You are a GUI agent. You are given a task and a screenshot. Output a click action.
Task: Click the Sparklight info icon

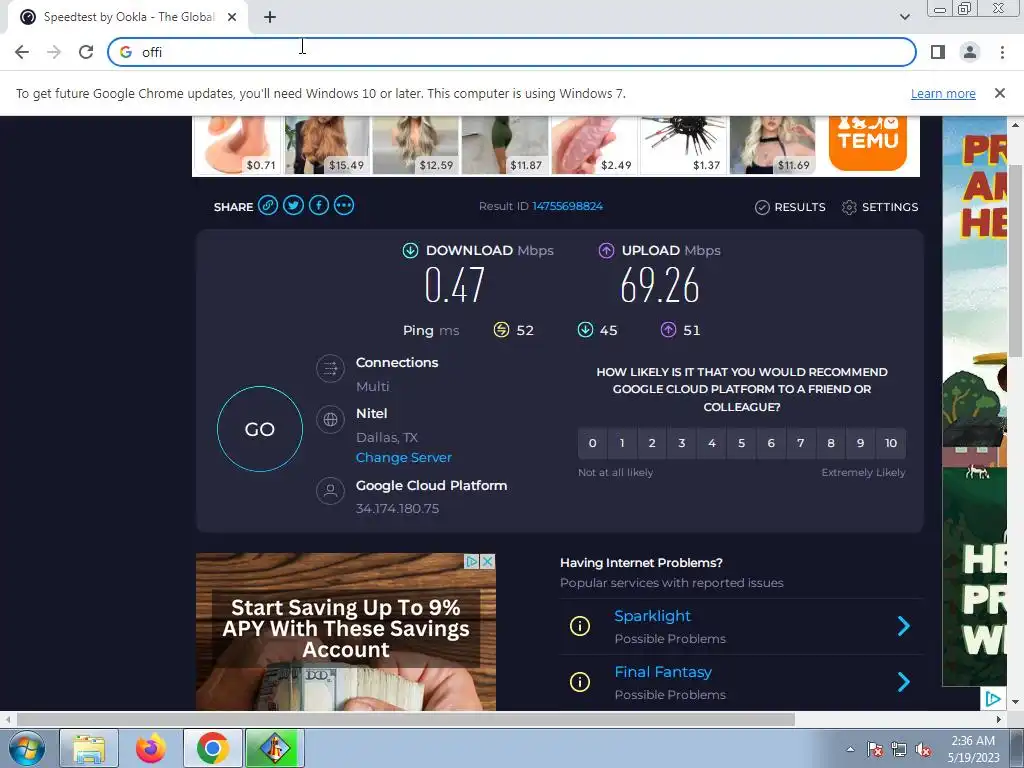click(580, 626)
